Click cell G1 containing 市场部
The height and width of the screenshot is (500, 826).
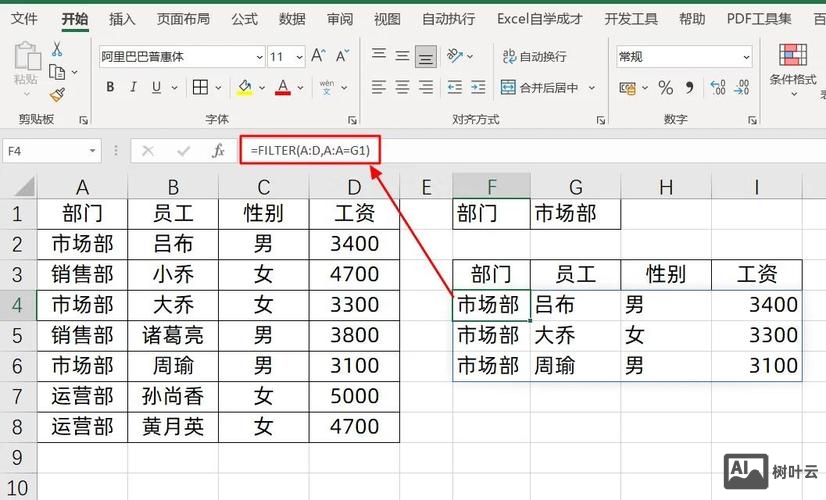pos(575,213)
